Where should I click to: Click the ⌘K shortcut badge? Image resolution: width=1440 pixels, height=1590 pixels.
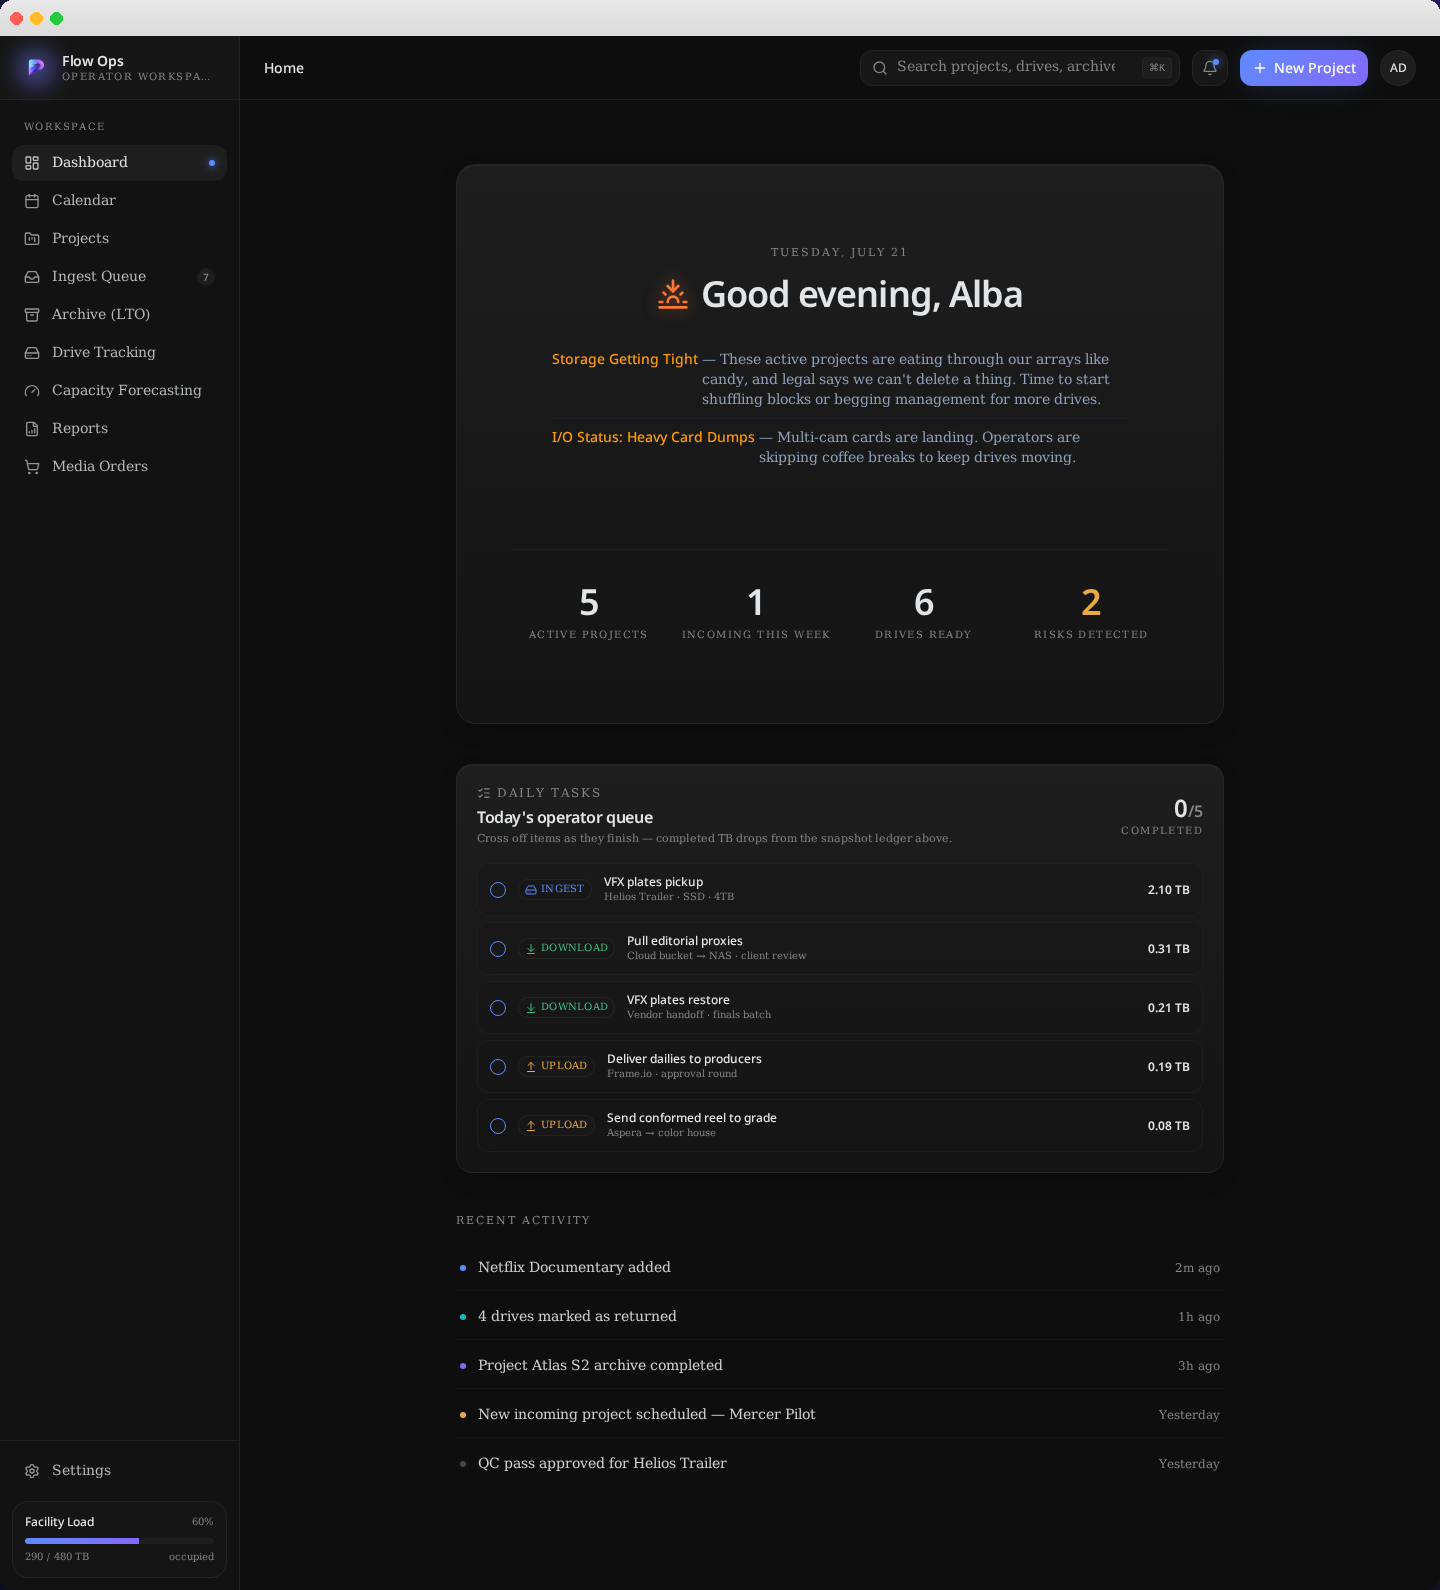click(x=1157, y=68)
